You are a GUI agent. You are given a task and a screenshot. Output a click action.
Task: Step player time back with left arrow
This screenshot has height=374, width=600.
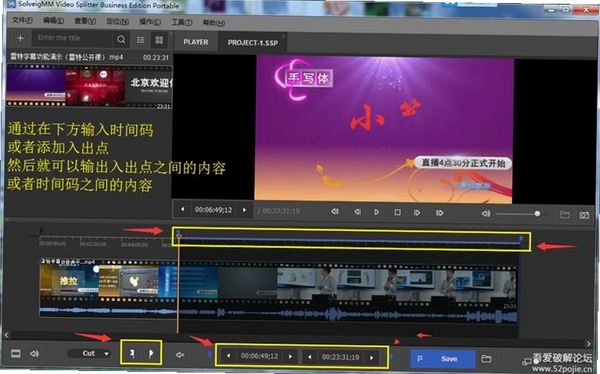point(183,209)
